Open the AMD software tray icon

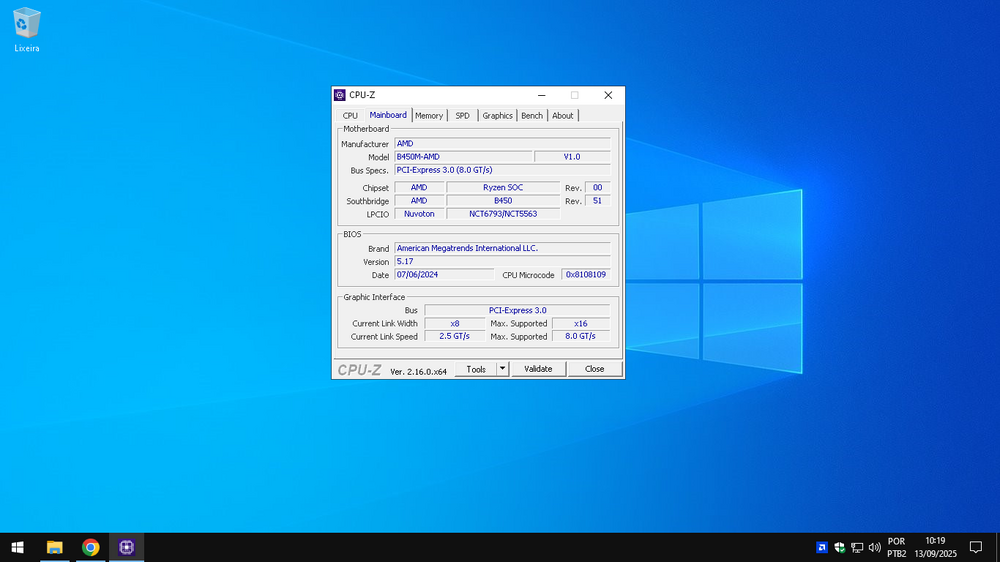coord(822,547)
